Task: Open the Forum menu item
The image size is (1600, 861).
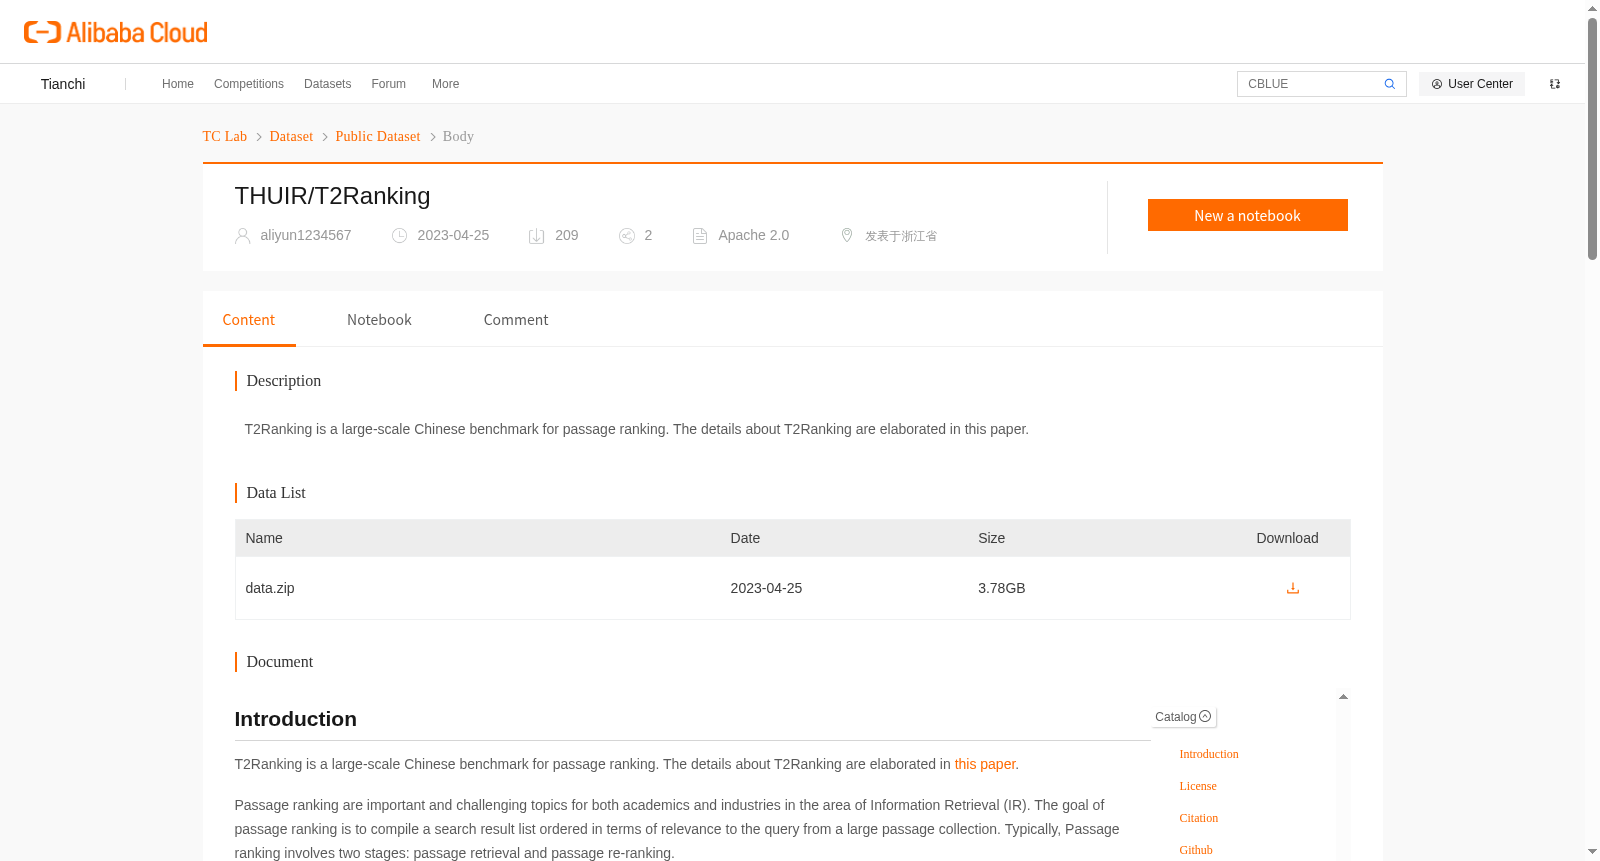Action: pyautogui.click(x=389, y=84)
